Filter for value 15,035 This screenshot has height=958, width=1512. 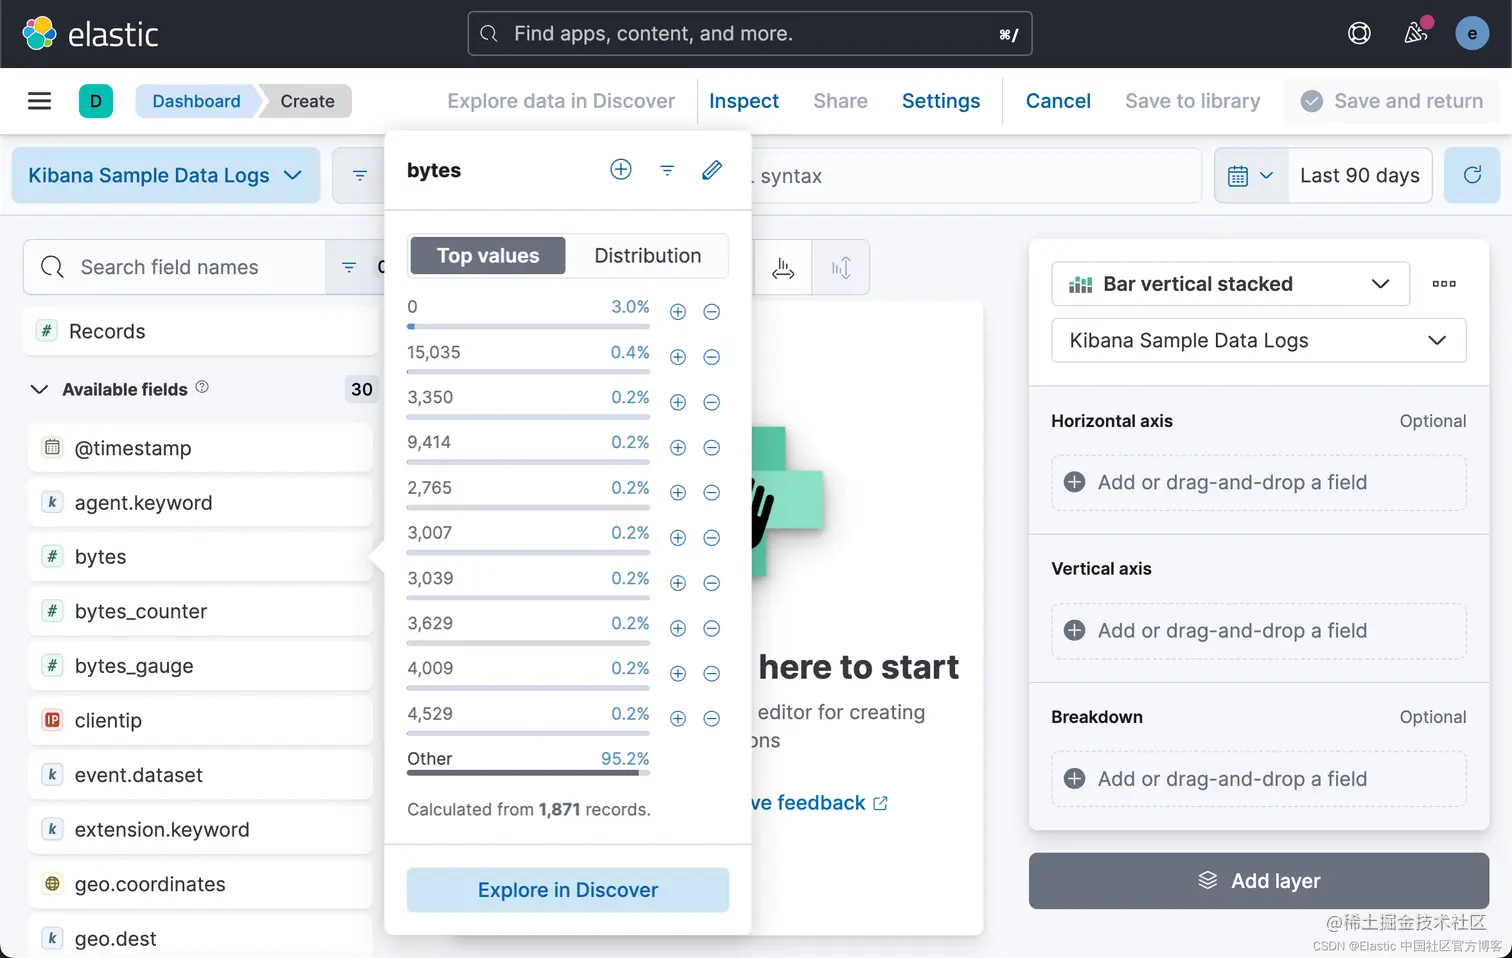click(x=678, y=357)
